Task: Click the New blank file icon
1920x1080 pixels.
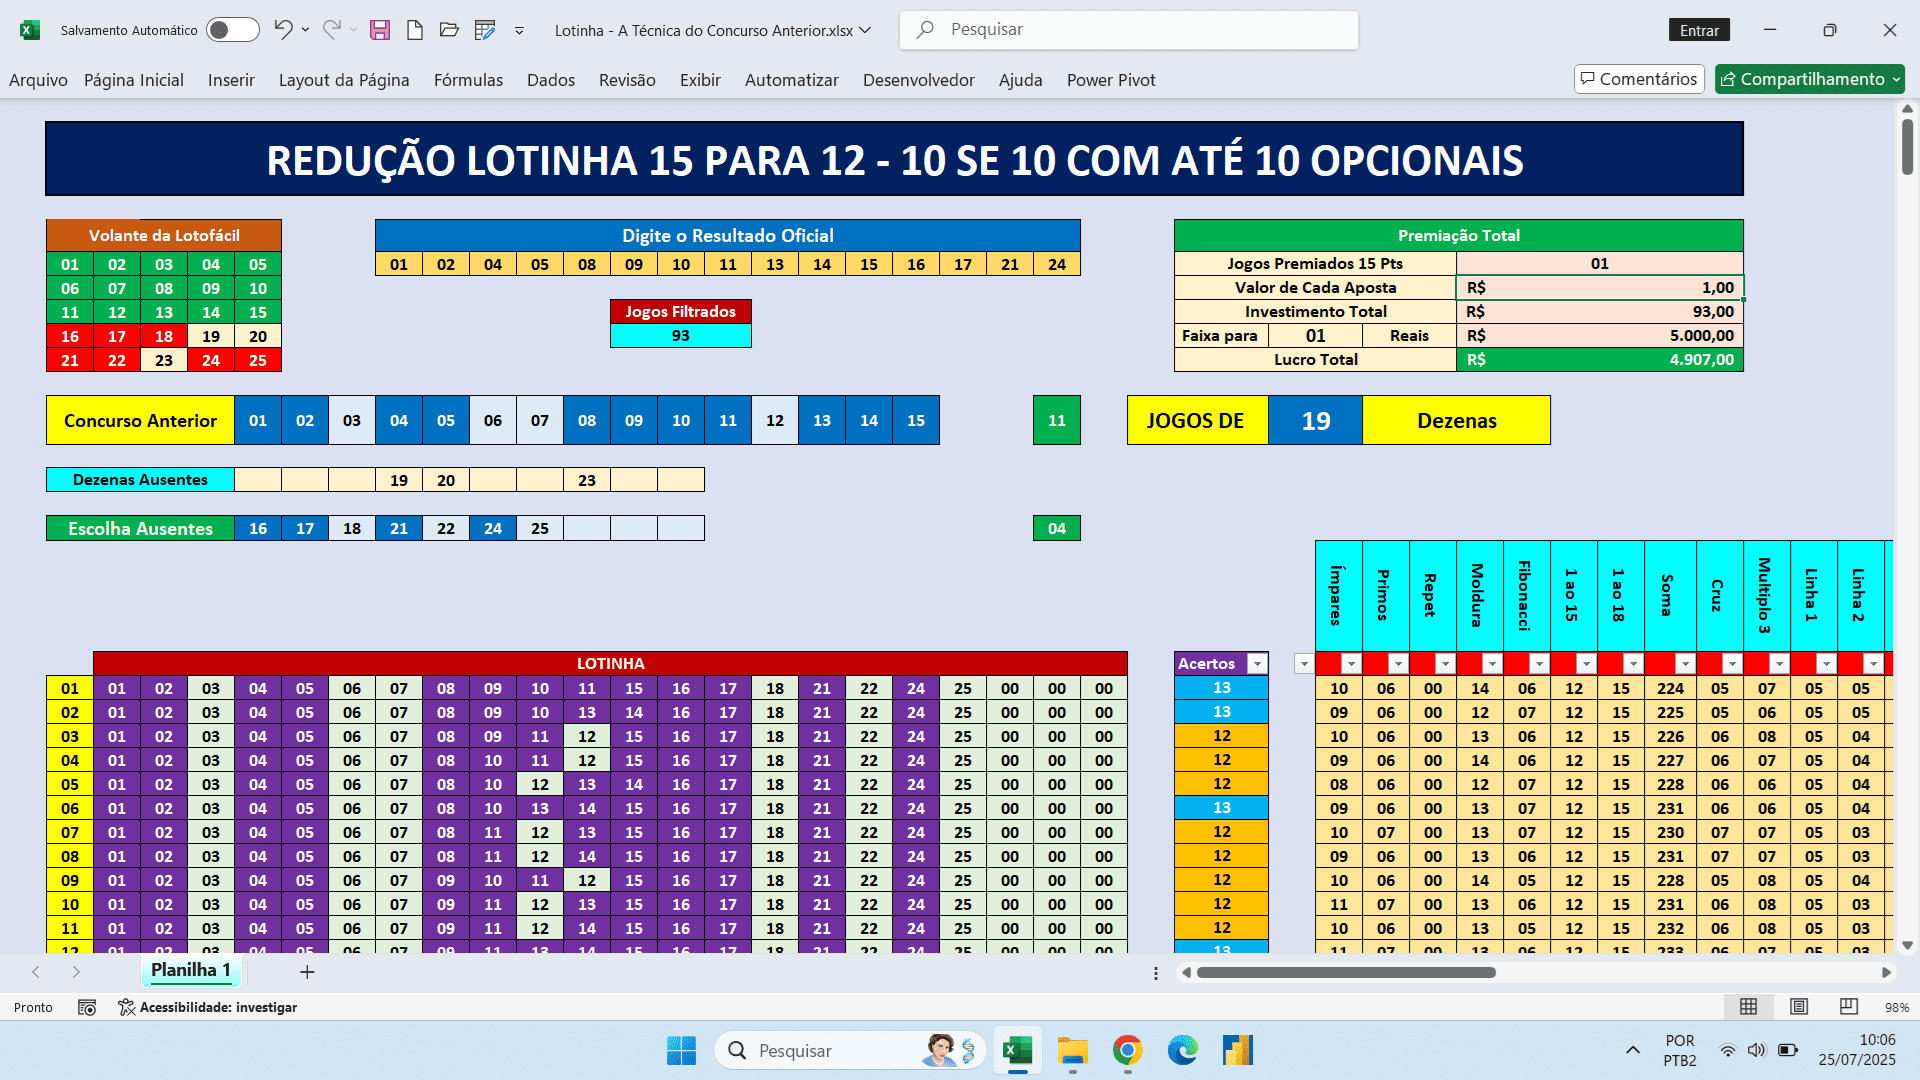Action: (x=414, y=30)
